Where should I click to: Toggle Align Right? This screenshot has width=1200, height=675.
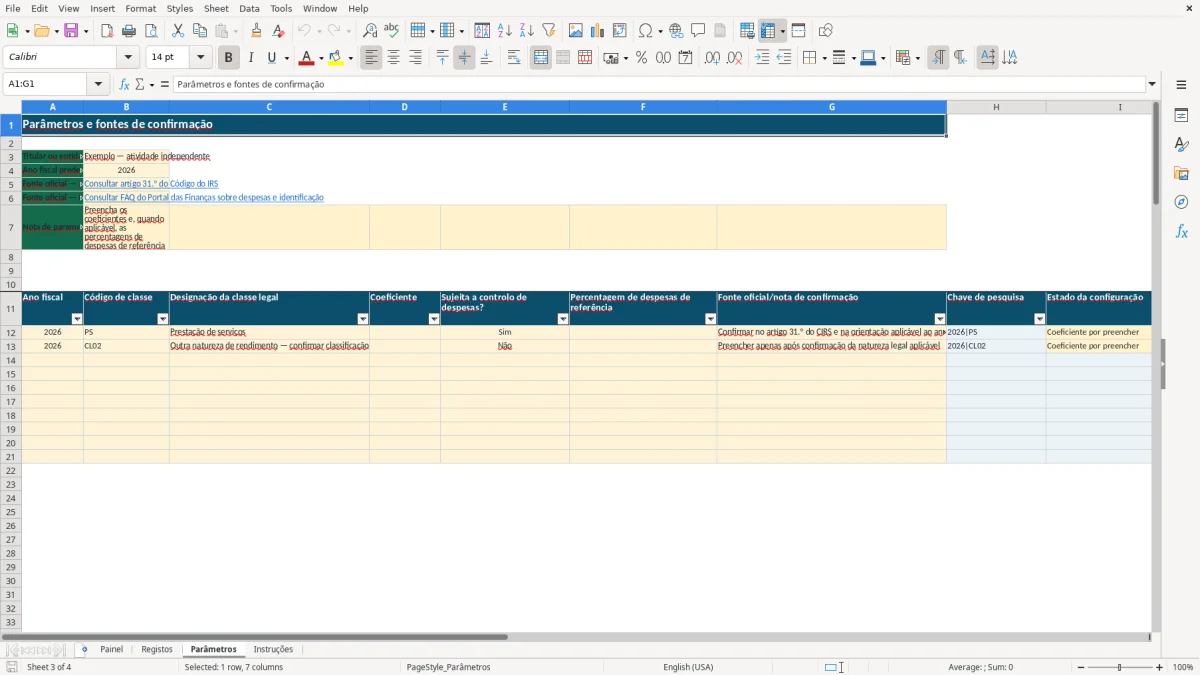point(416,58)
